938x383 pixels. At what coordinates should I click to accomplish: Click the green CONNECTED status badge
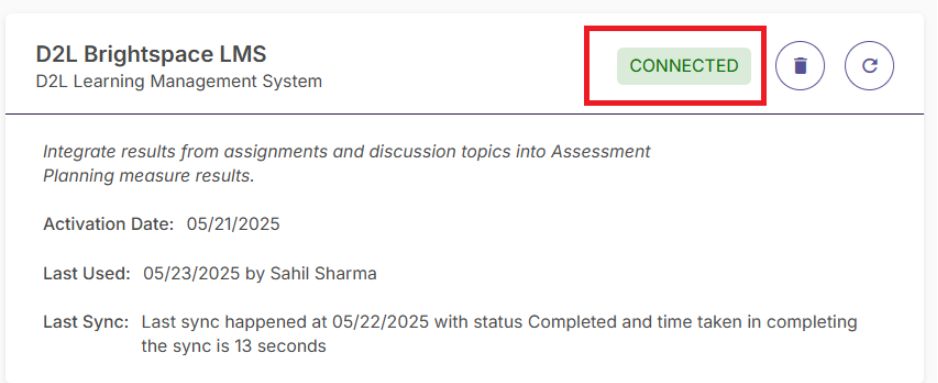tap(684, 66)
